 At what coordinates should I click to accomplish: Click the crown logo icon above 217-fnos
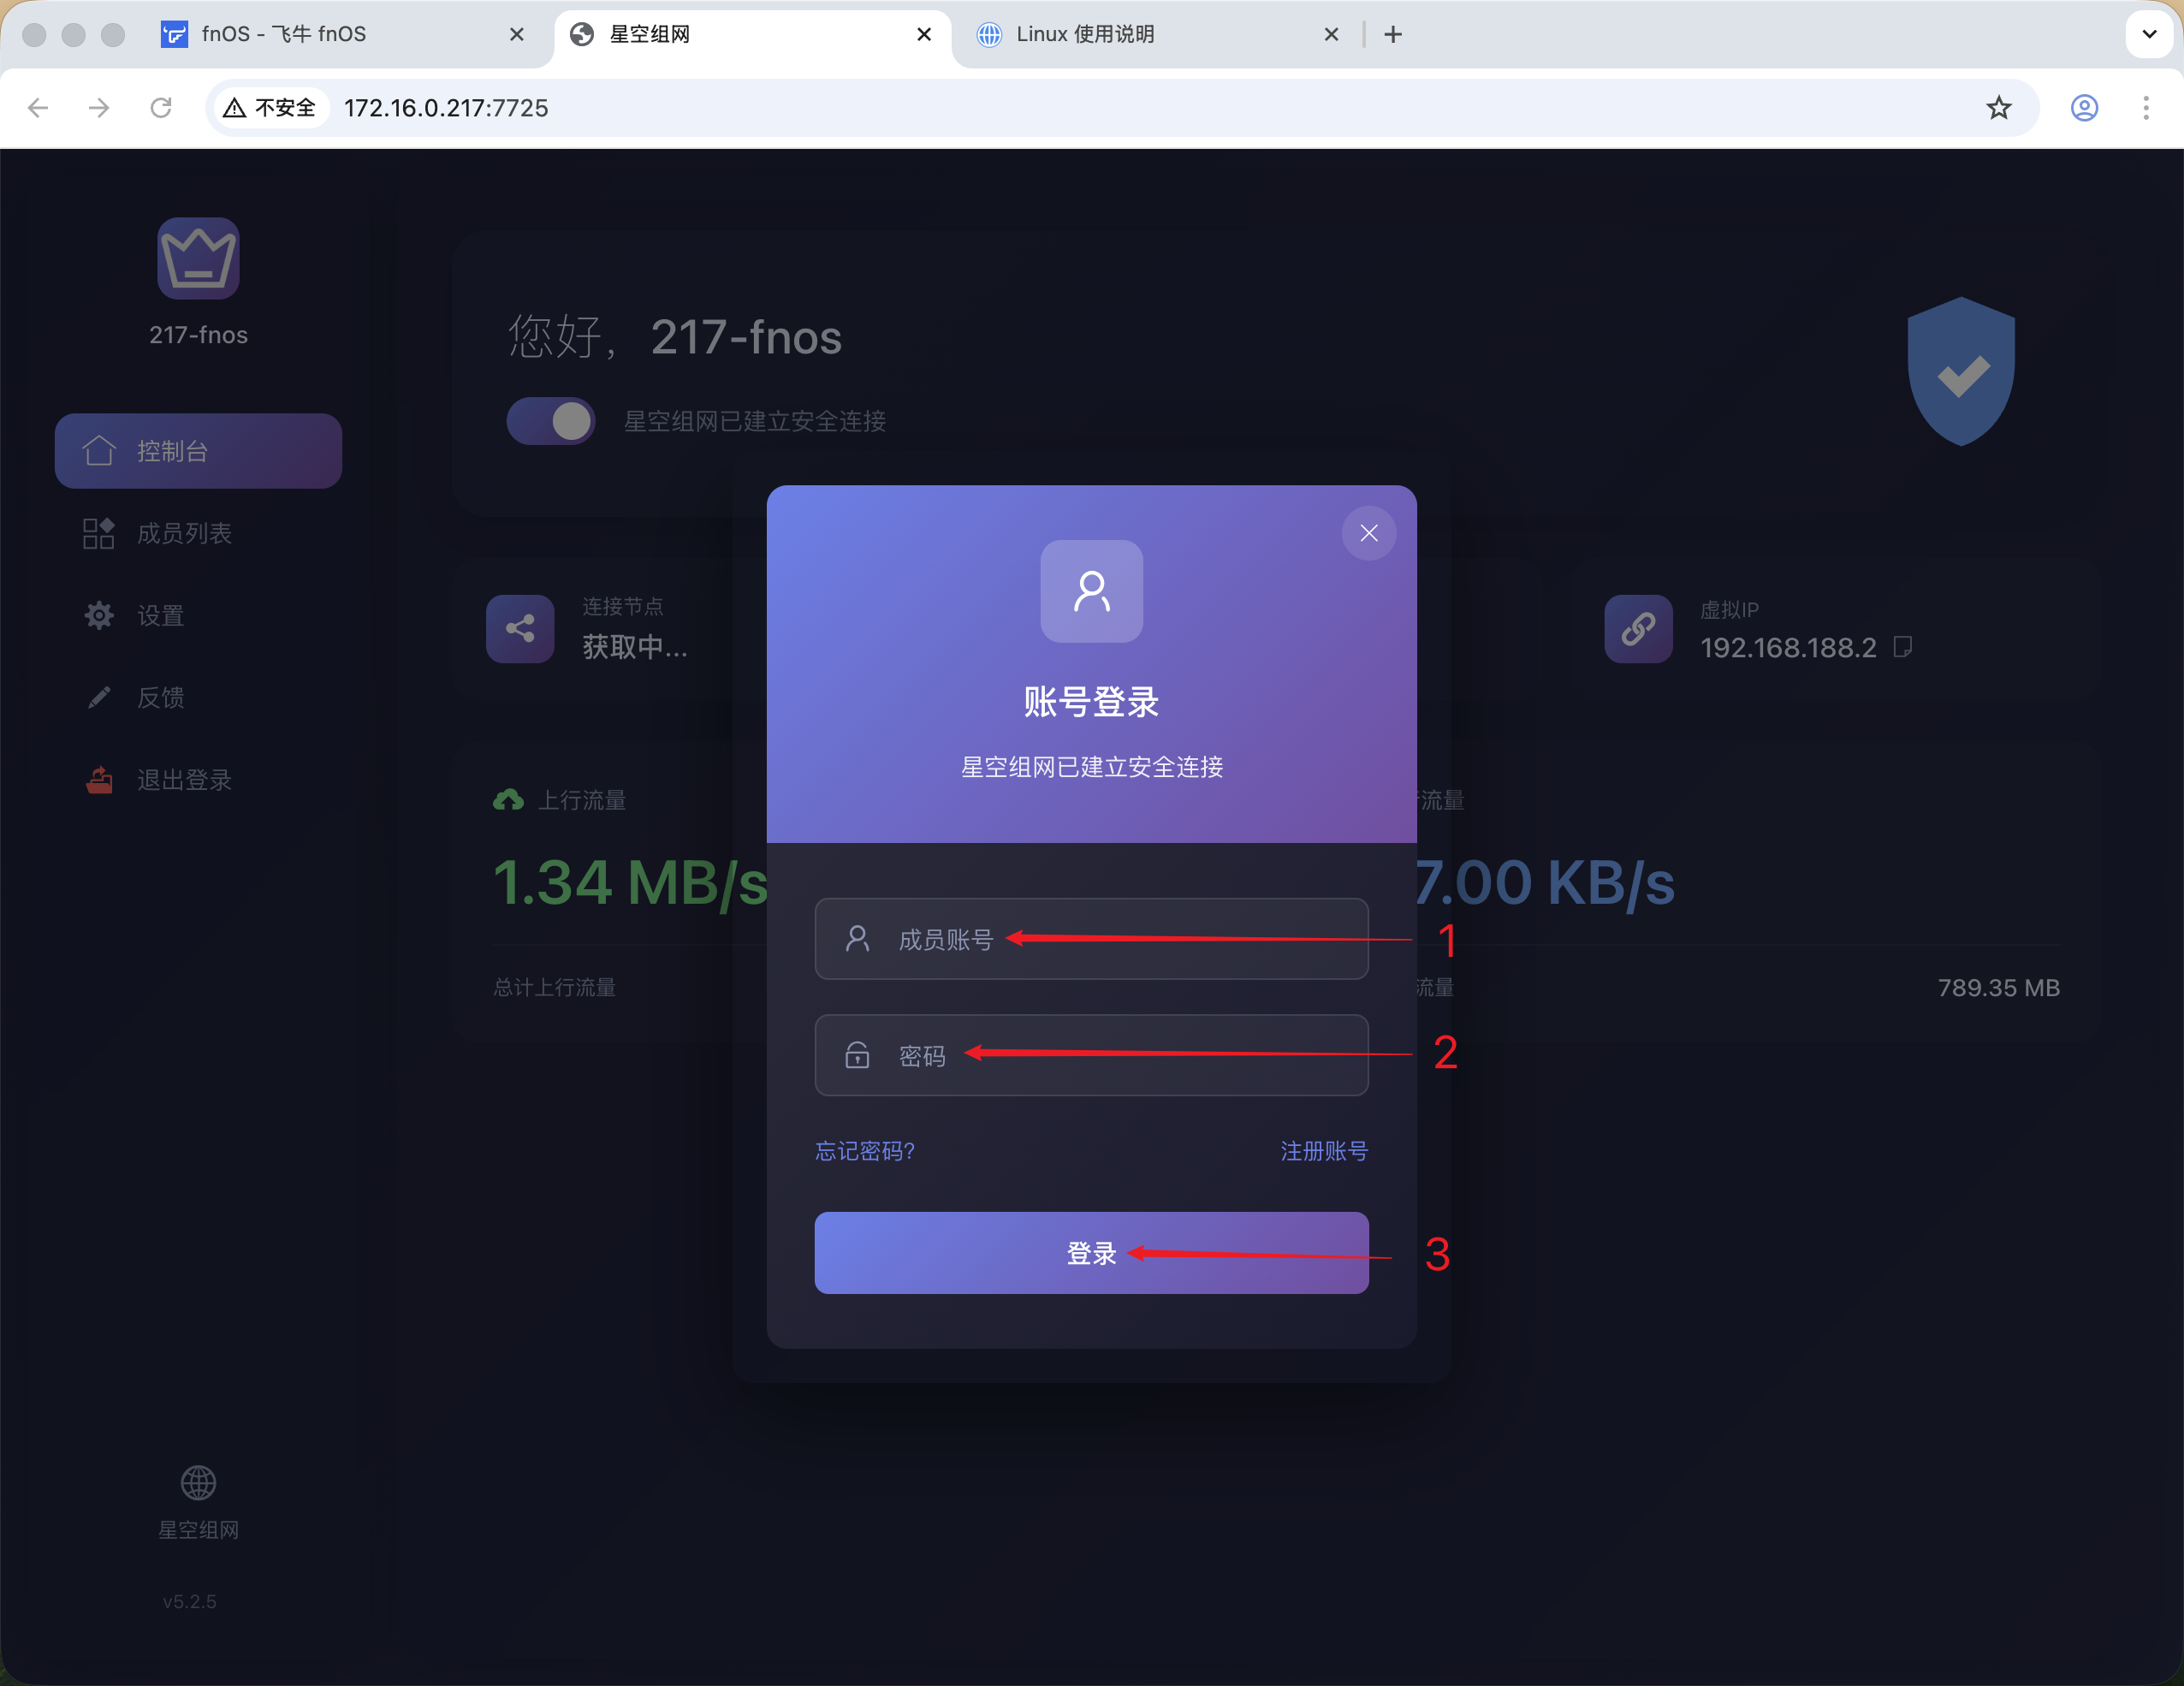[x=198, y=258]
